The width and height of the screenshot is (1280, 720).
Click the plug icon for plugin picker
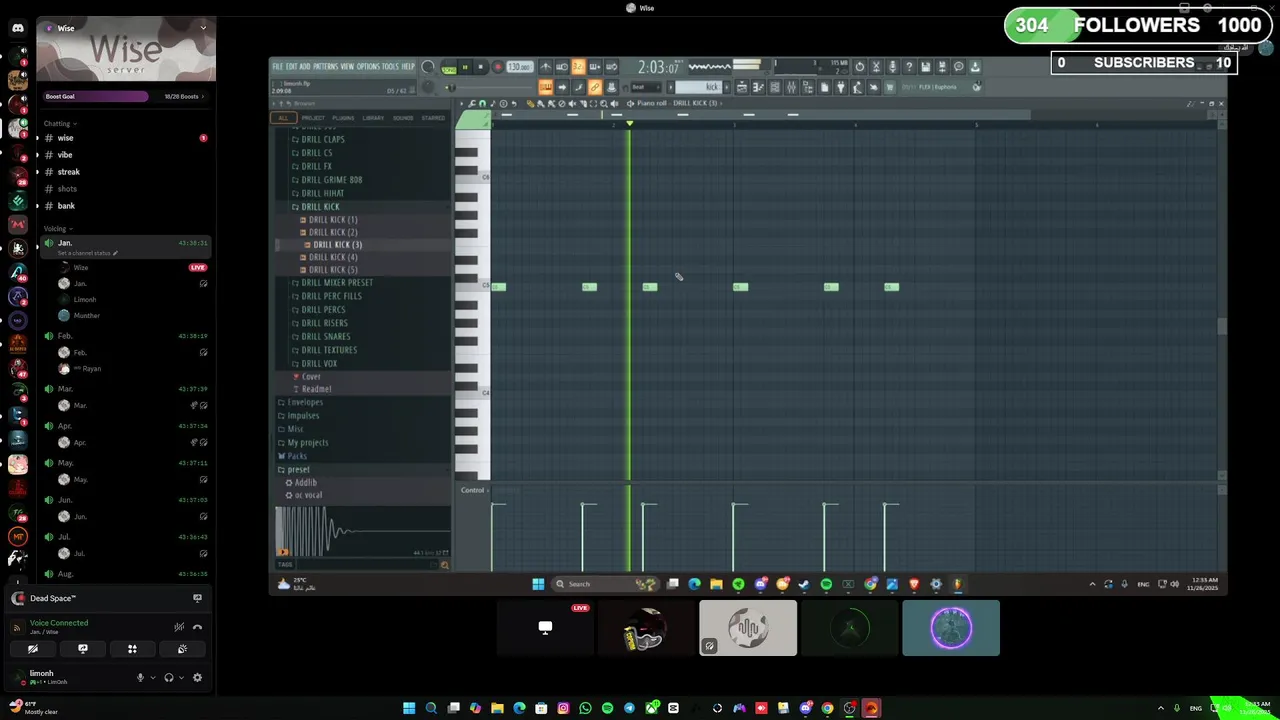841,88
